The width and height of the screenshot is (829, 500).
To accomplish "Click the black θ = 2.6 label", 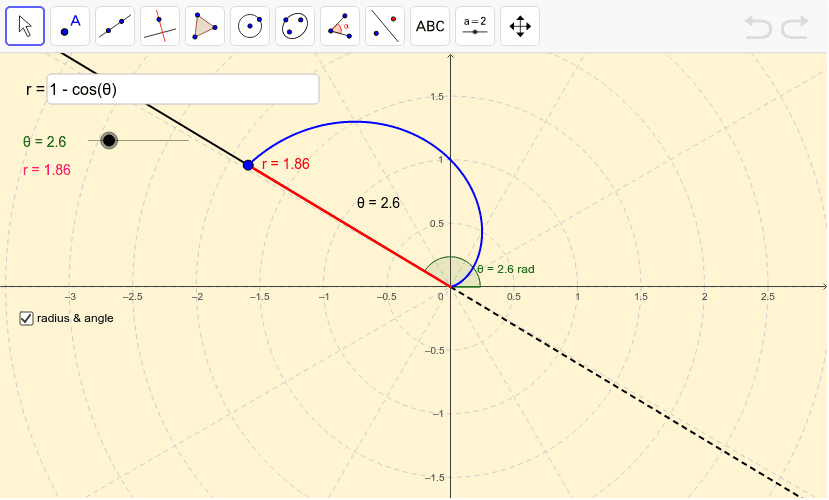I will click(x=378, y=203).
